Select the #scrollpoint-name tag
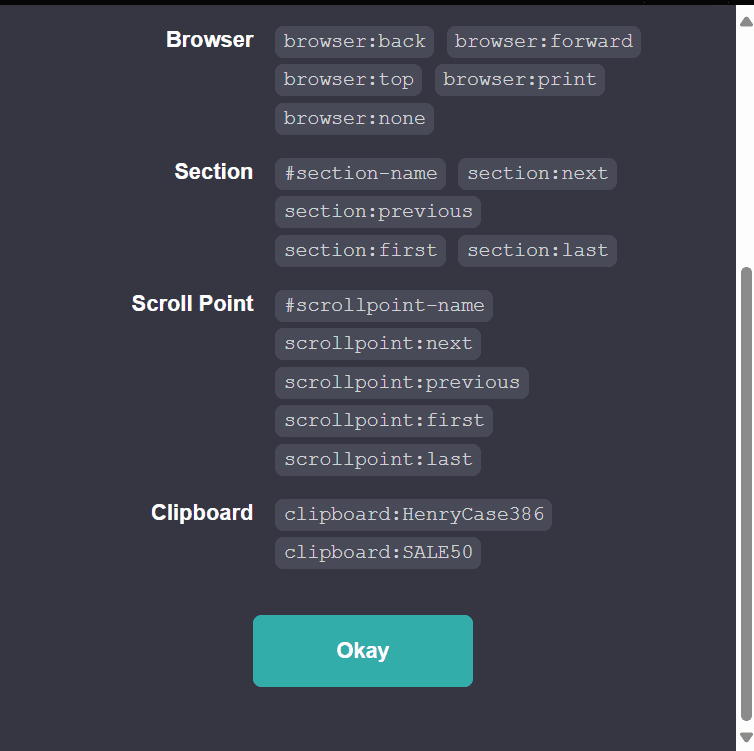 pos(384,306)
